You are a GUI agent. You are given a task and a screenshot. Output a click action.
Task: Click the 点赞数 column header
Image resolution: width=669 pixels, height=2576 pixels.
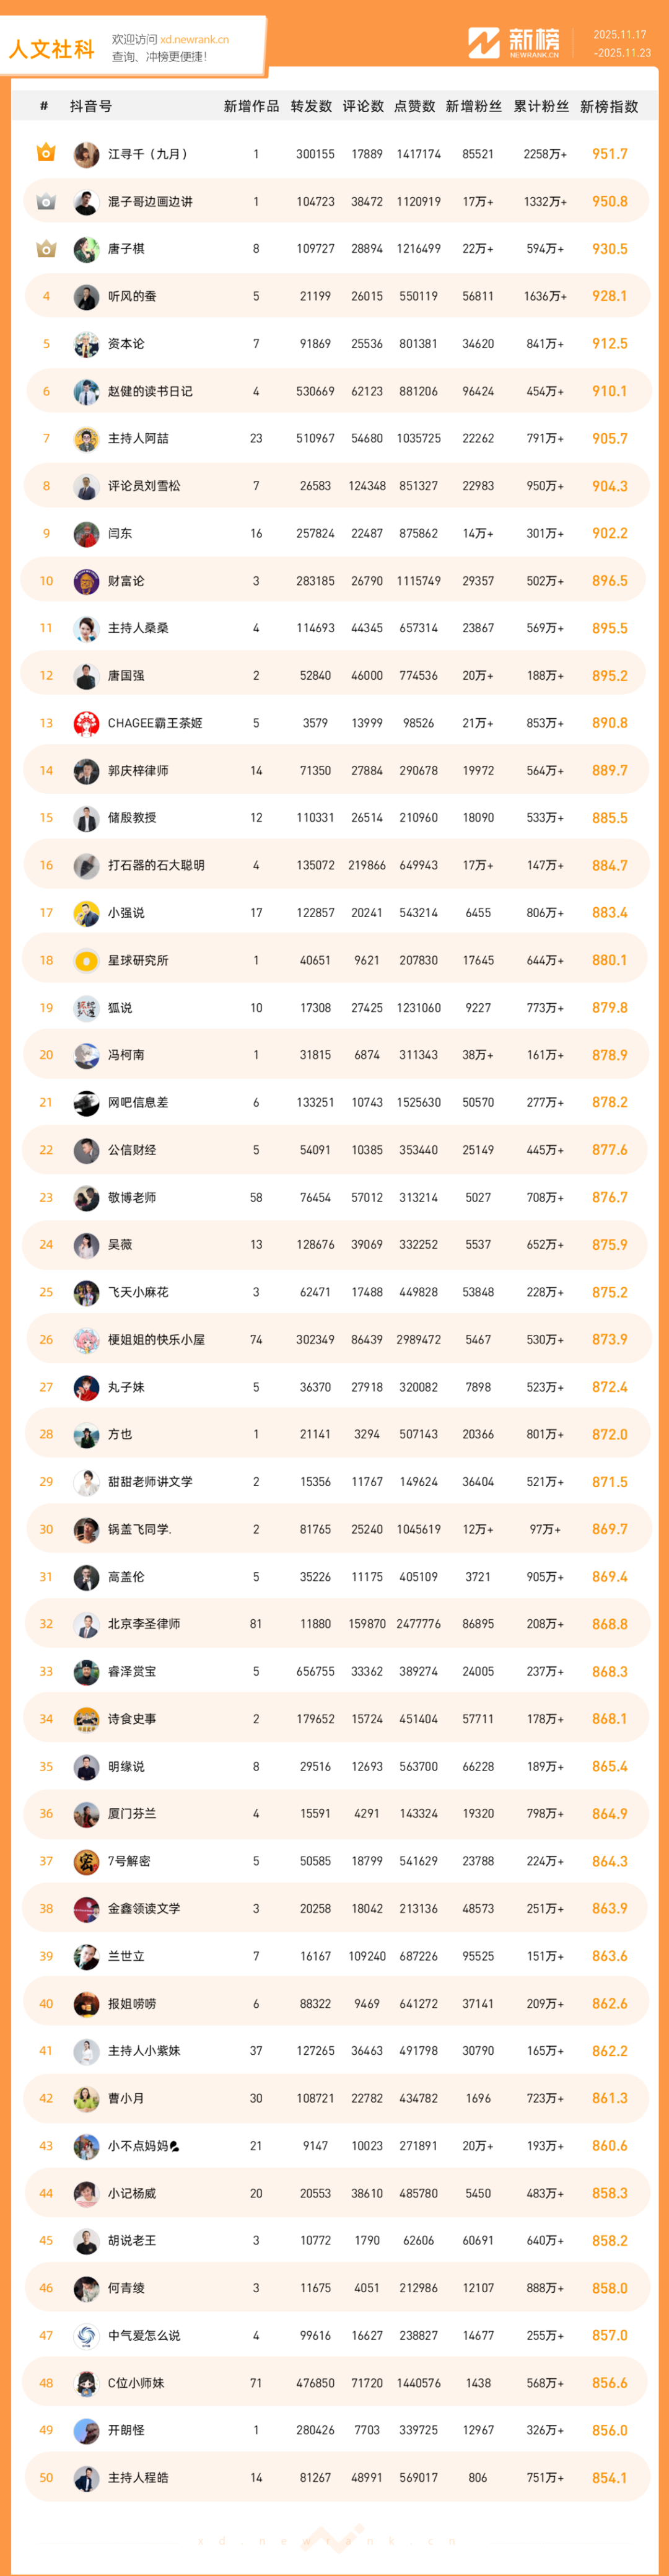pos(414,106)
